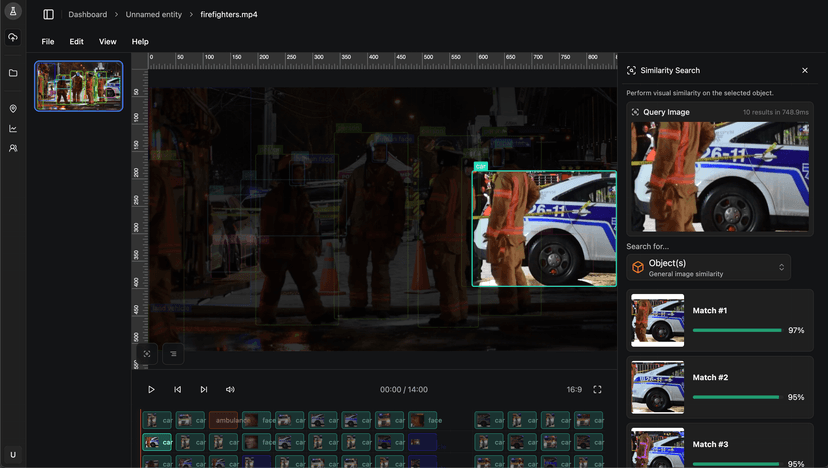
Task: Open the View menu
Action: pos(108,42)
